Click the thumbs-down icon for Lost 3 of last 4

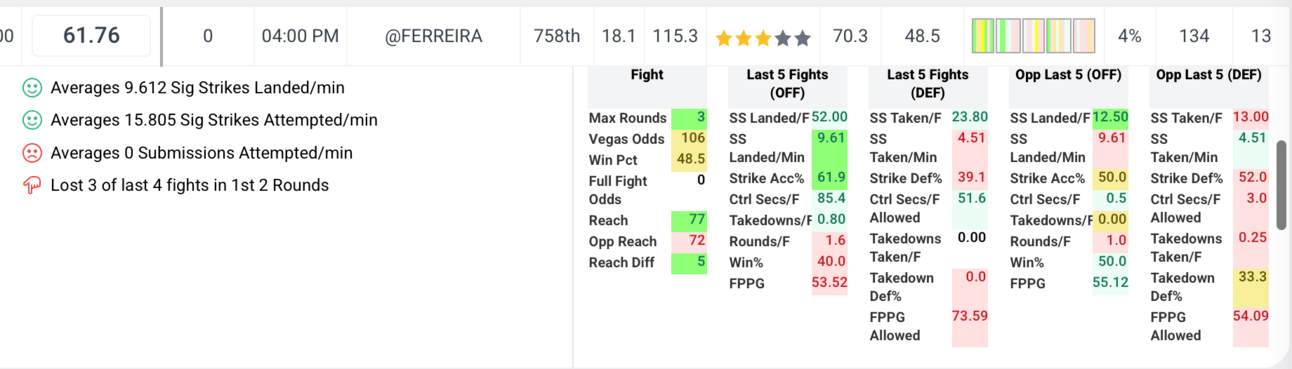point(32,185)
